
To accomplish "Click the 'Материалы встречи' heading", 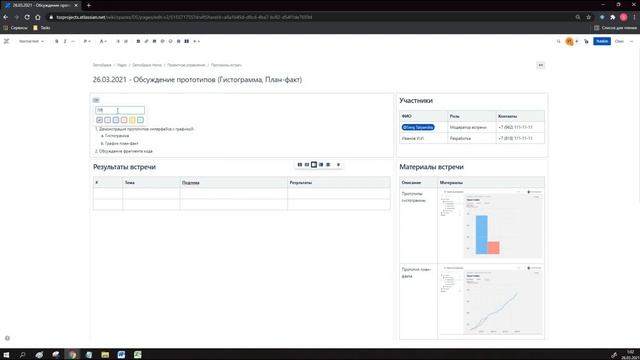I will tap(431, 167).
